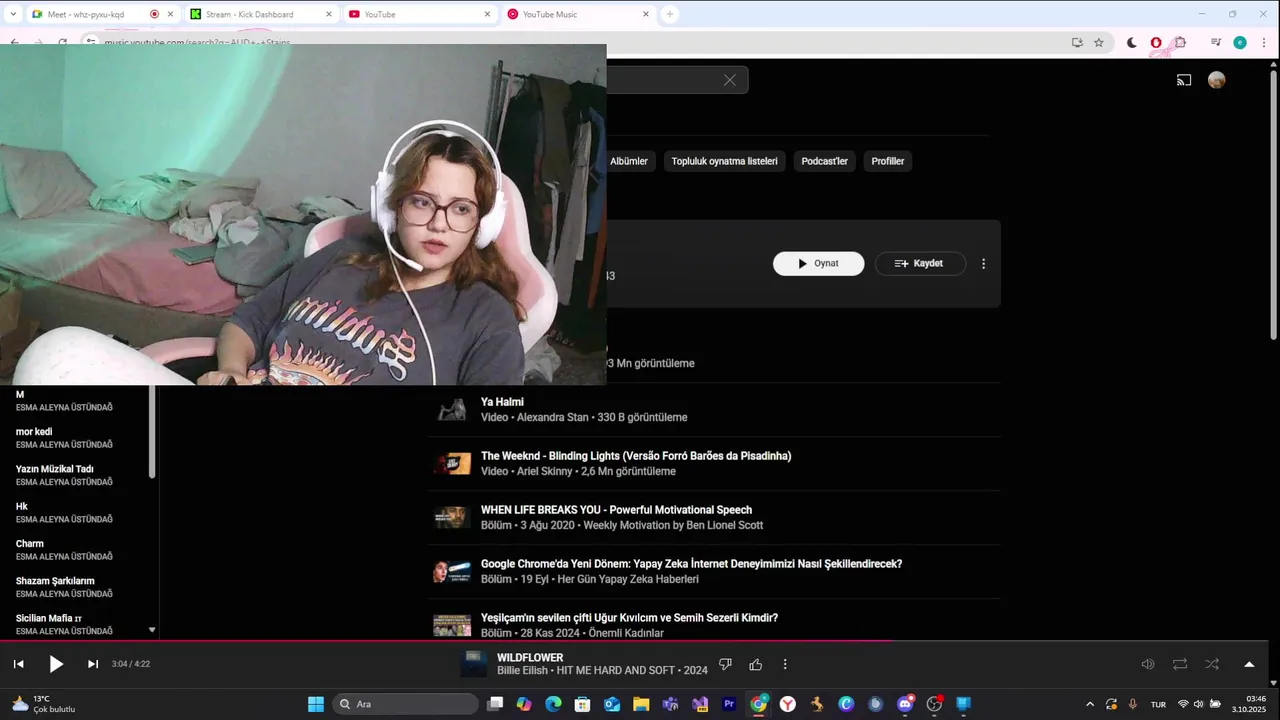Dislike the WILDFLOWER song

[726, 664]
